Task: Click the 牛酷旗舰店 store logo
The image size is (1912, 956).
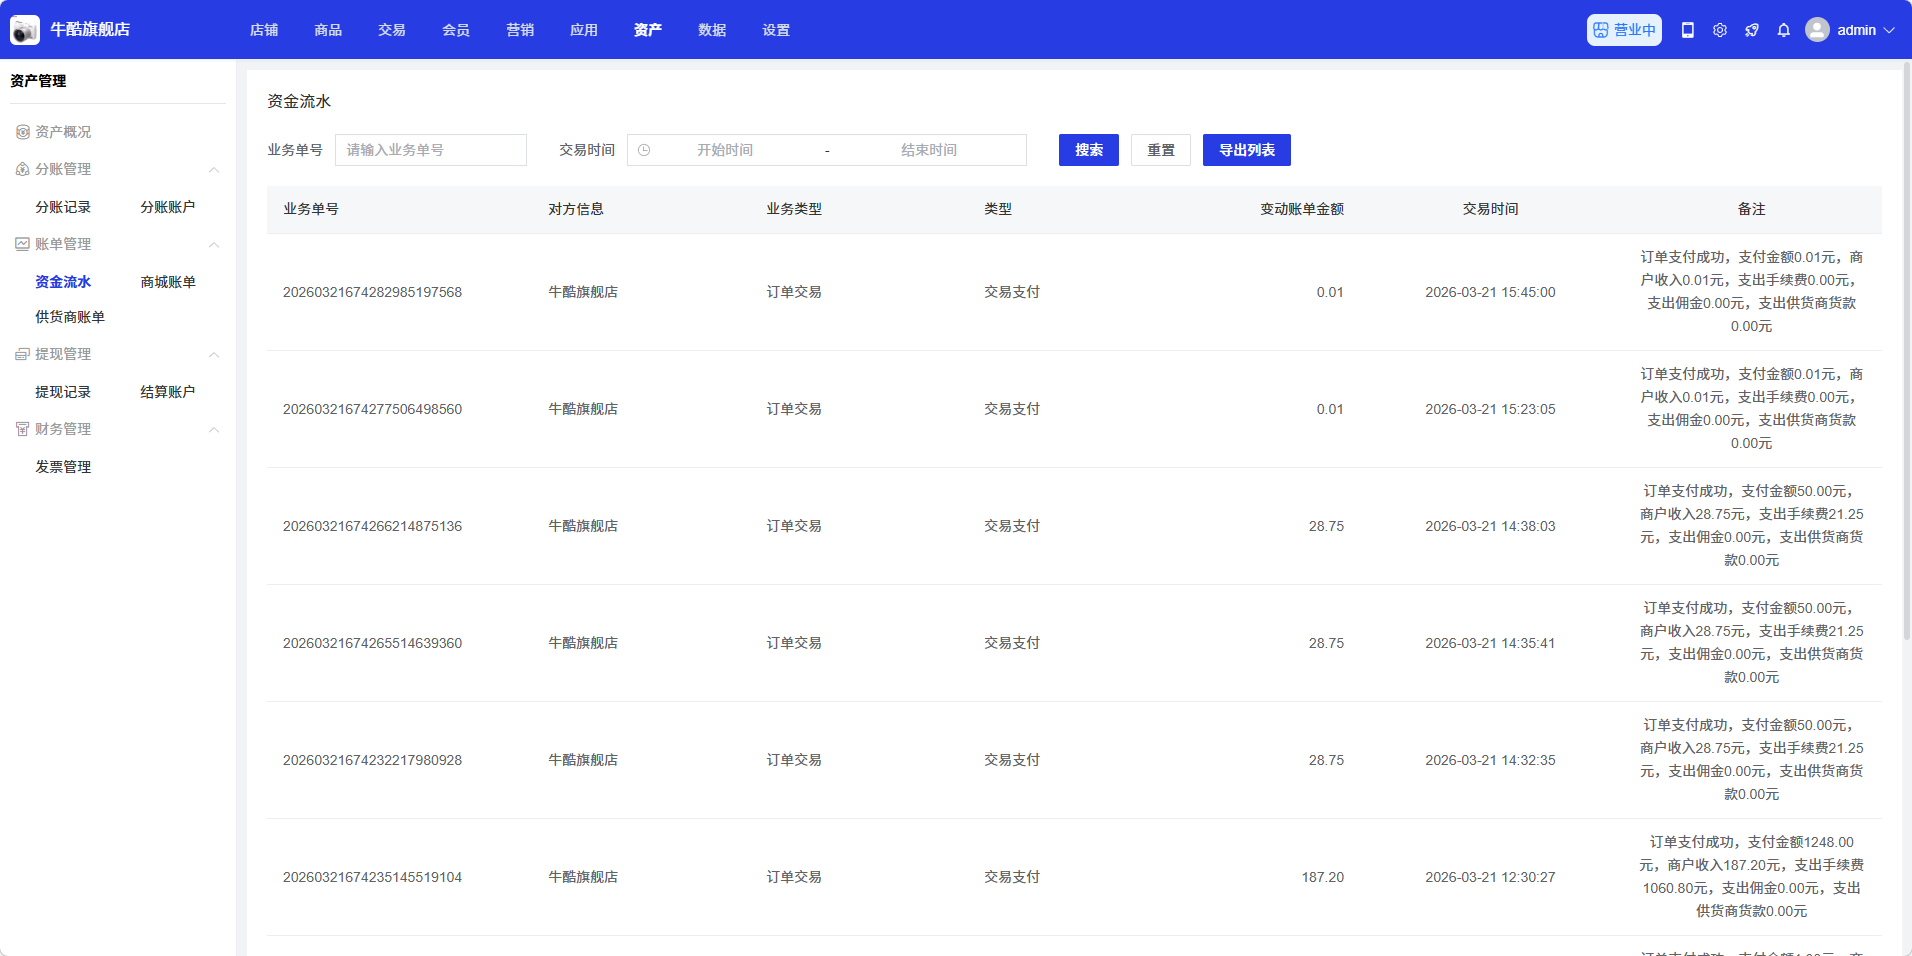Action: 25,30
